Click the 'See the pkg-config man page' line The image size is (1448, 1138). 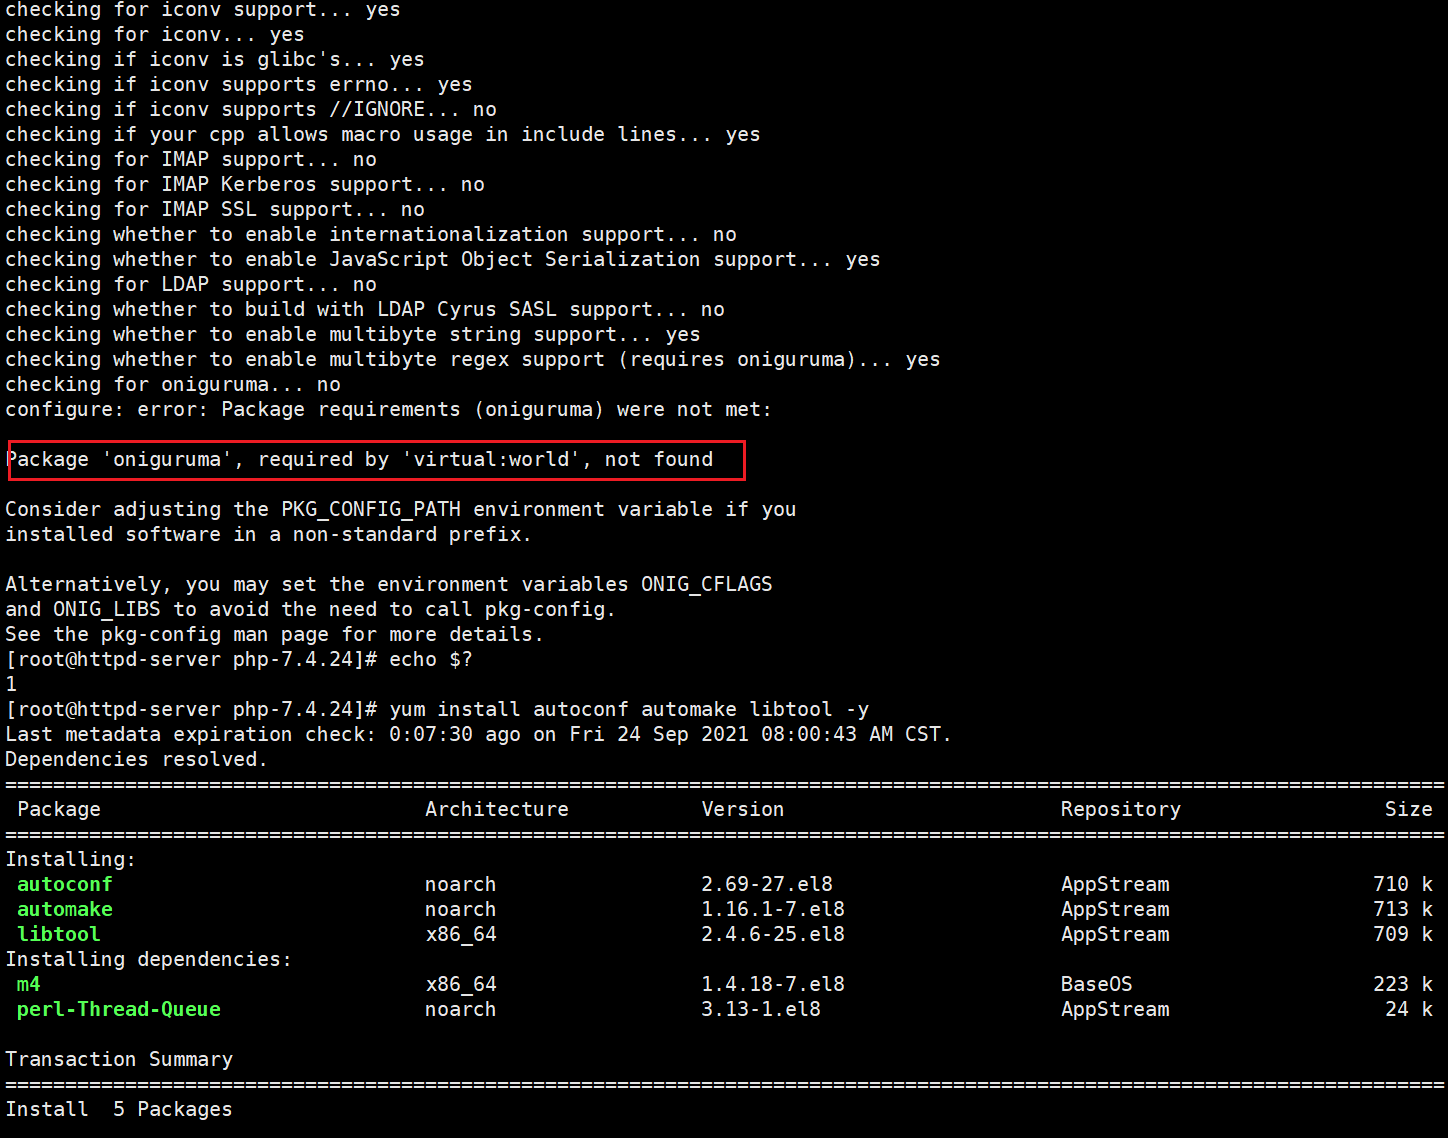[x=275, y=635]
